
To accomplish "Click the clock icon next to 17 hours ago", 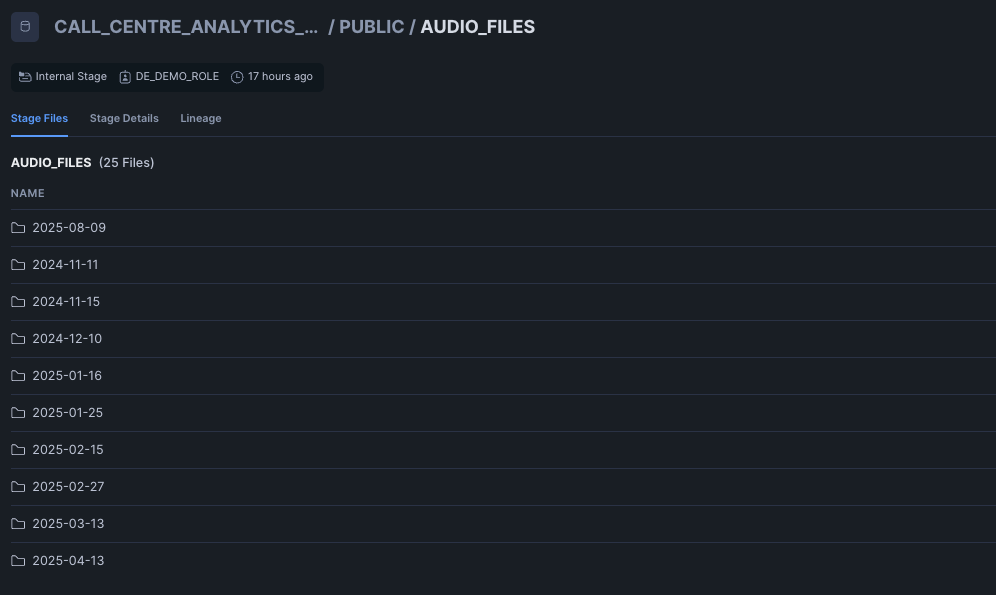I will pyautogui.click(x=236, y=76).
